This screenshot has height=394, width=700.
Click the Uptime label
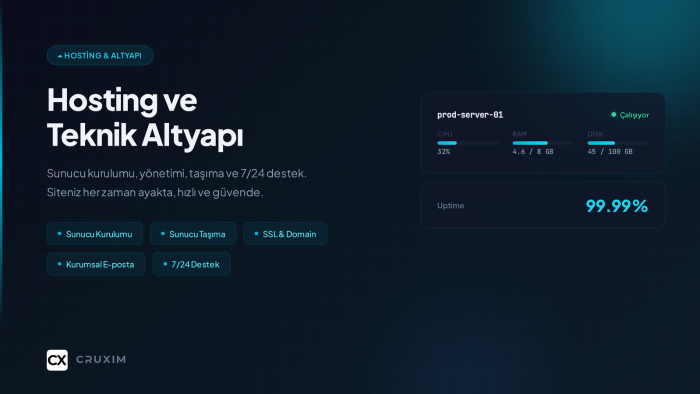pos(450,206)
